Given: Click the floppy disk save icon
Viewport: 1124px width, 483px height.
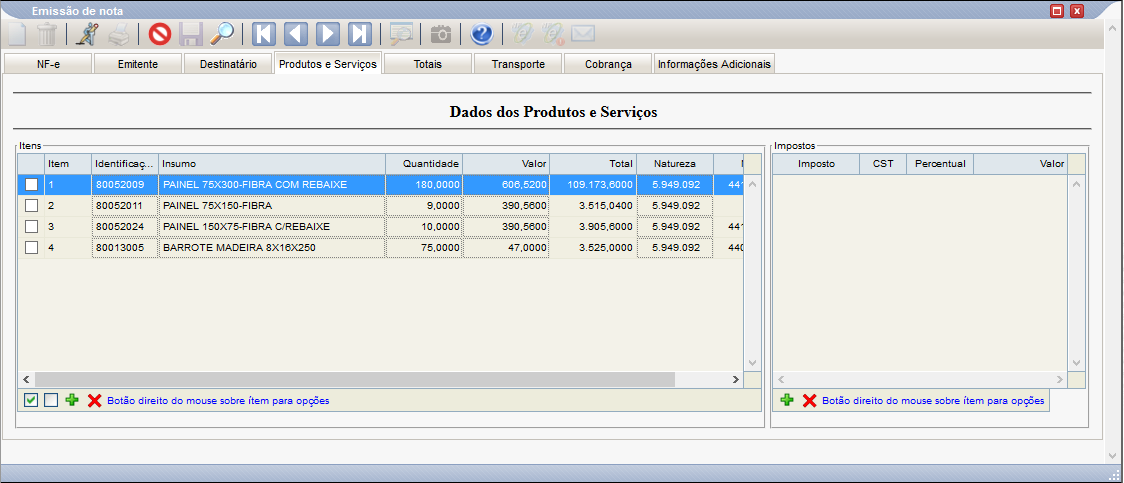Looking at the screenshot, I should [191, 34].
